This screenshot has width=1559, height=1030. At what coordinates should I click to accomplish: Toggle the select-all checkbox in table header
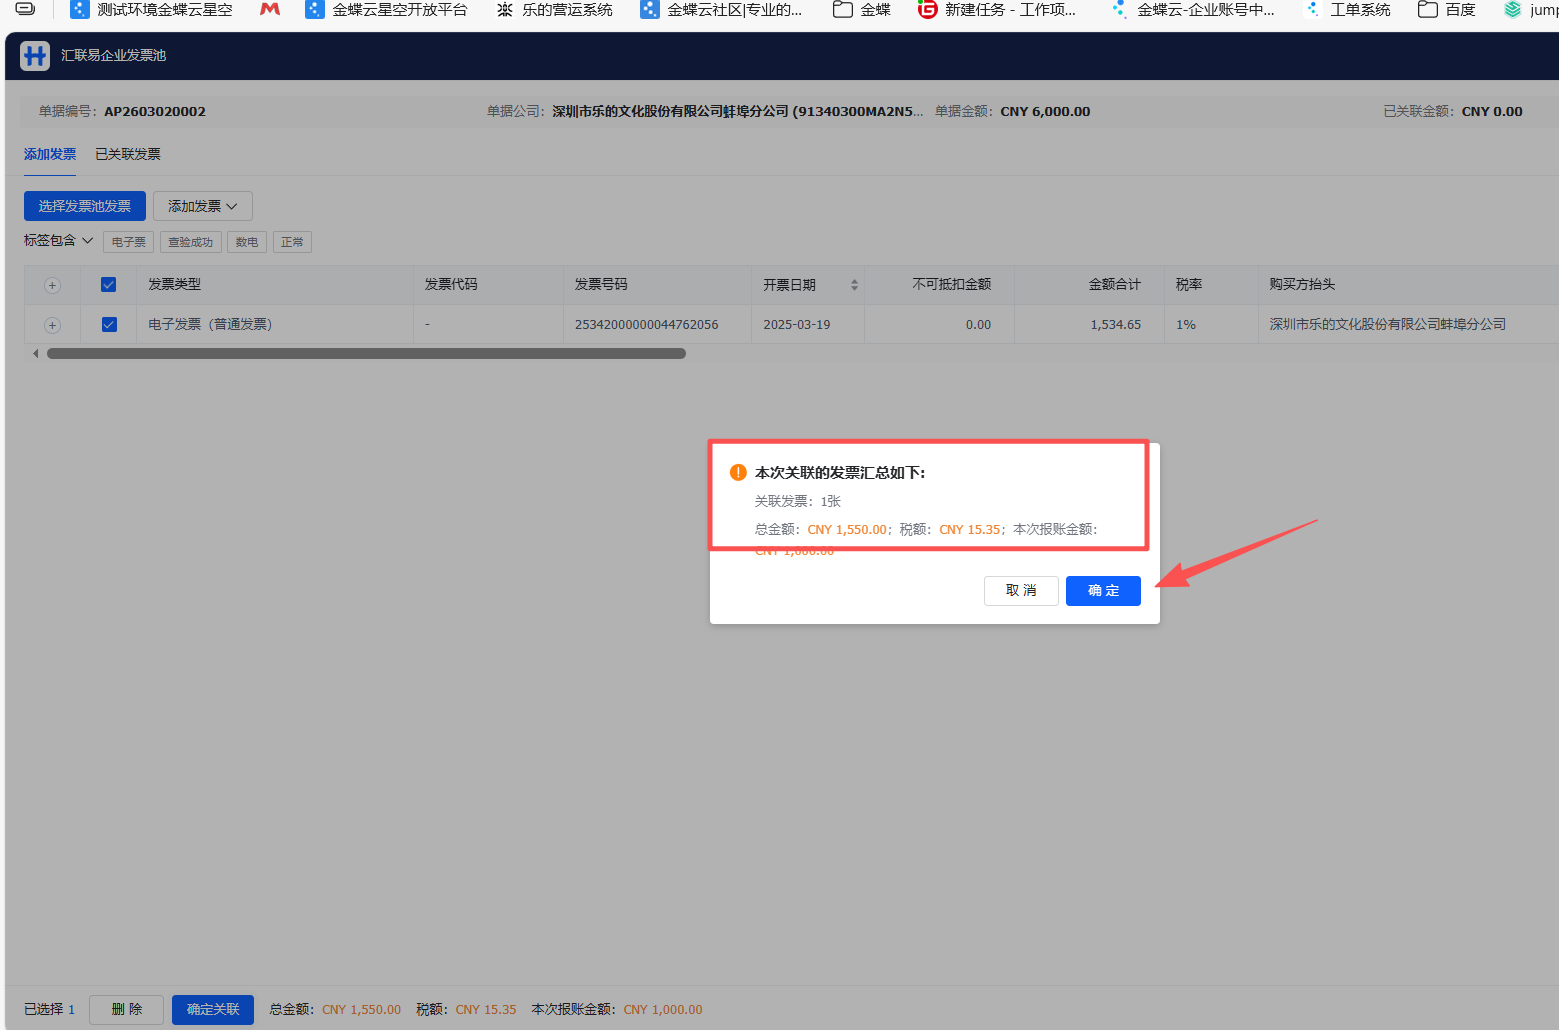click(109, 285)
